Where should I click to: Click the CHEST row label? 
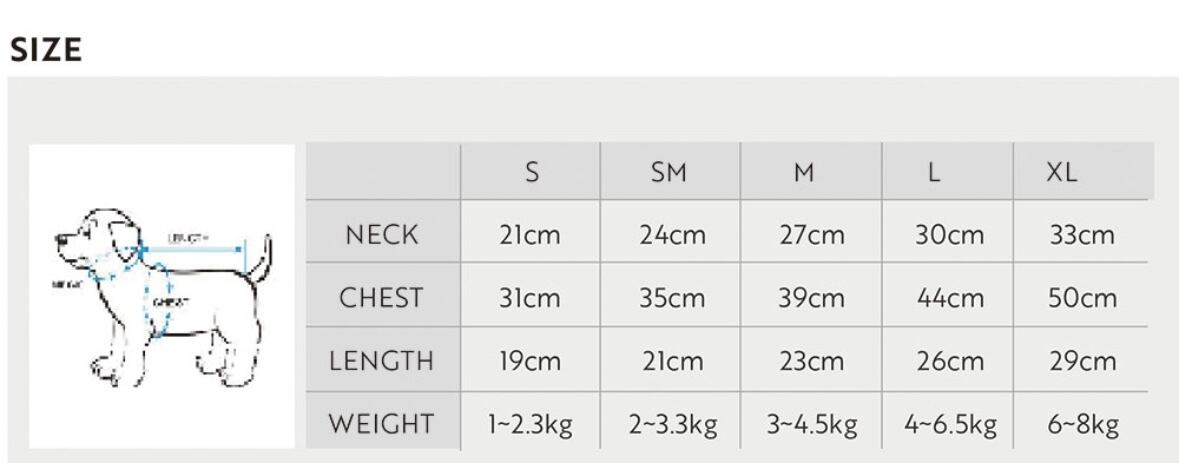[x=381, y=298]
